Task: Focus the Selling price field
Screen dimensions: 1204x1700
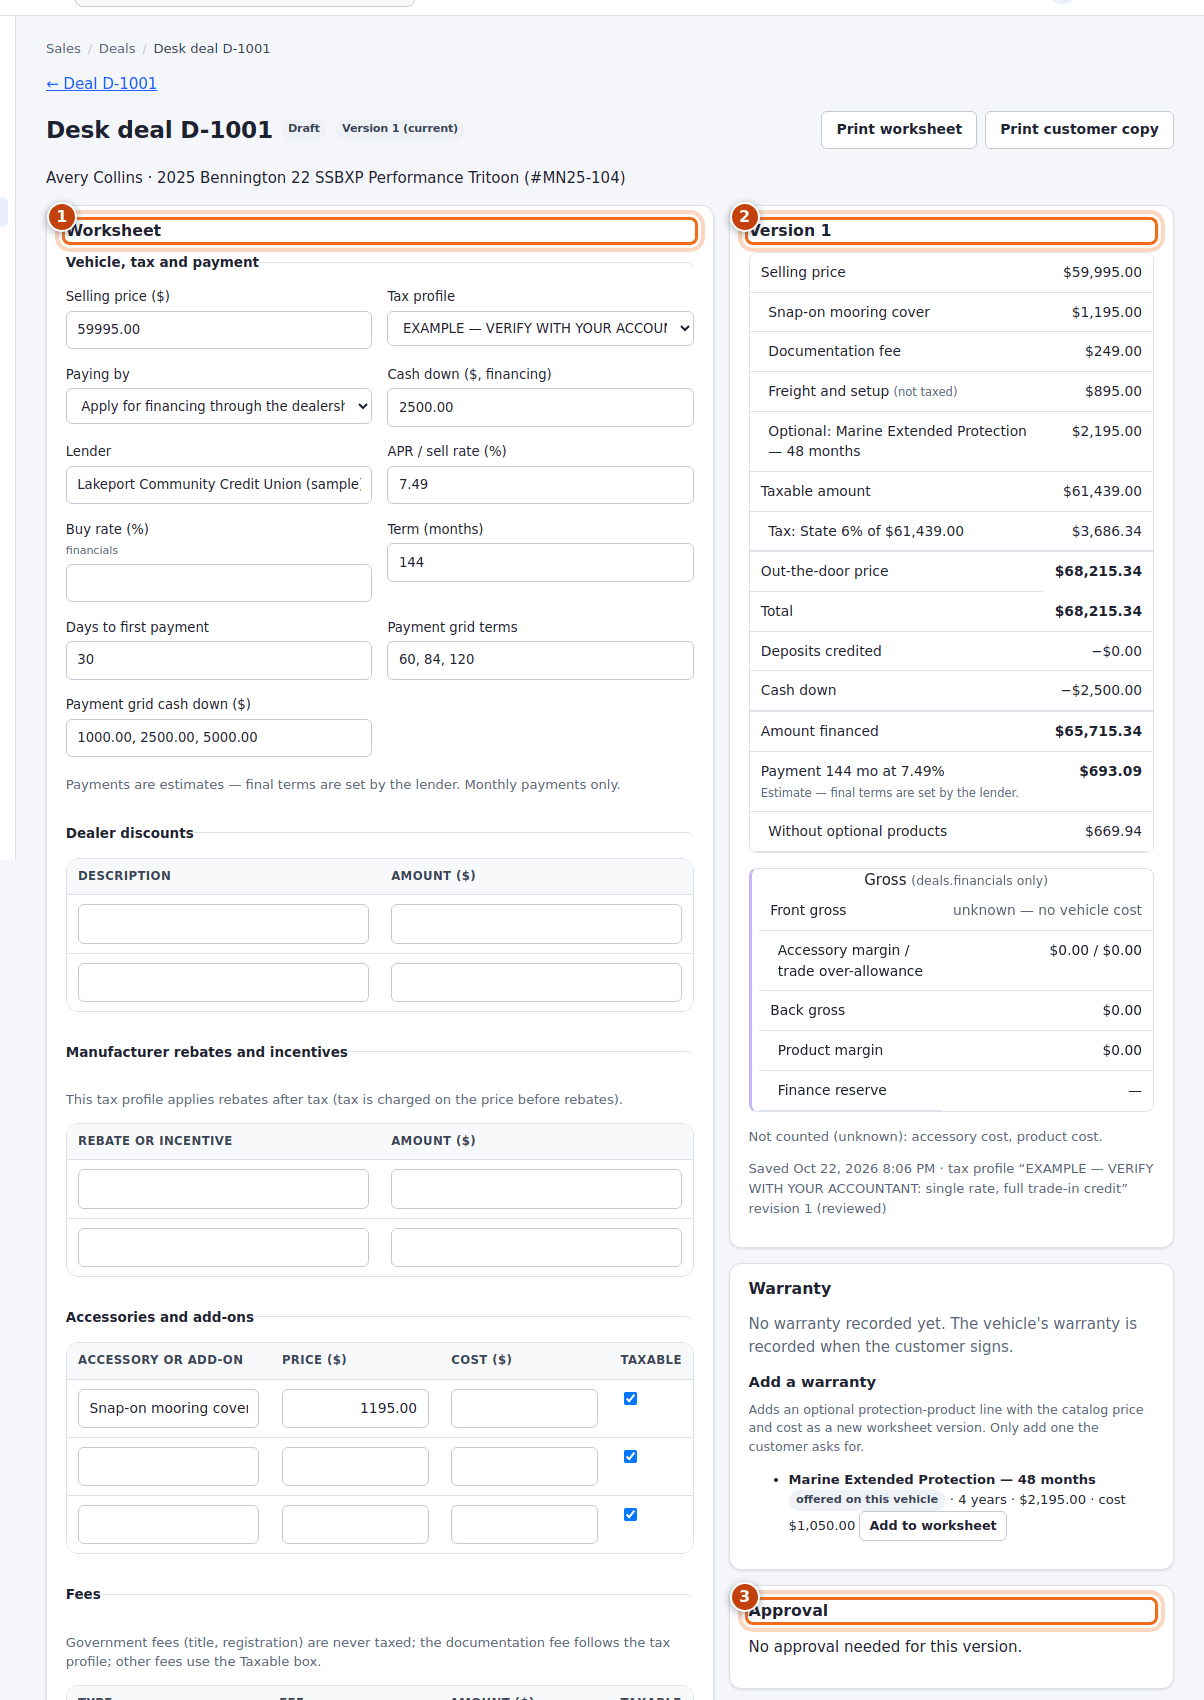Action: point(219,330)
